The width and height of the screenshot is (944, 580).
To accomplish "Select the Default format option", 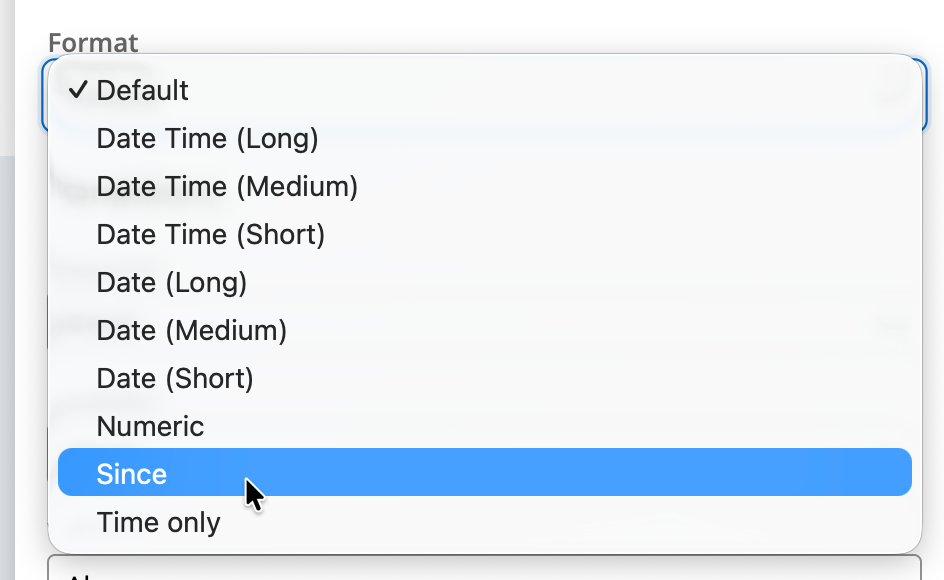I will click(142, 90).
